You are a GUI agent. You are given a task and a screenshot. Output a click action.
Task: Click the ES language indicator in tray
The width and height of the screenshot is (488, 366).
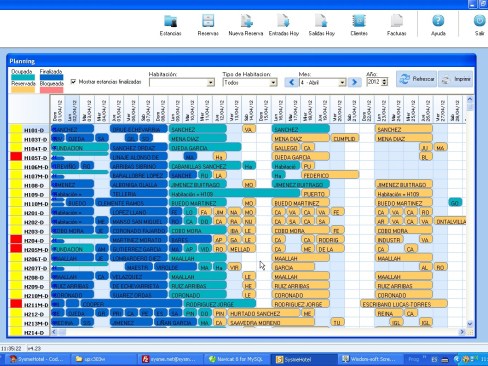pyautogui.click(x=434, y=359)
